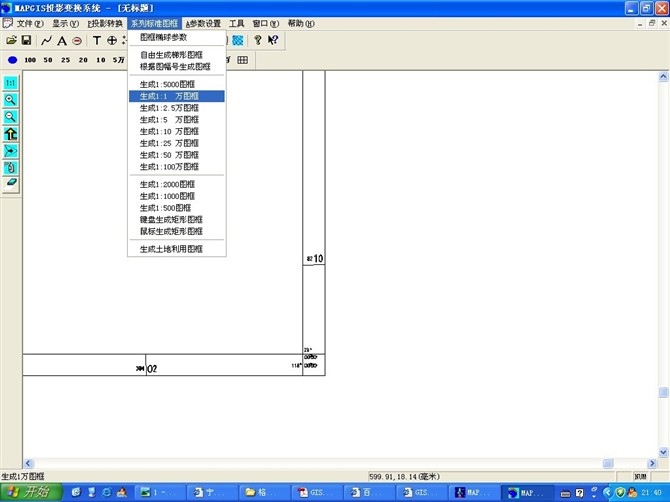This screenshot has height=502, width=670.
Task: Click the horizontal scrollbar thumb
Action: [608, 463]
